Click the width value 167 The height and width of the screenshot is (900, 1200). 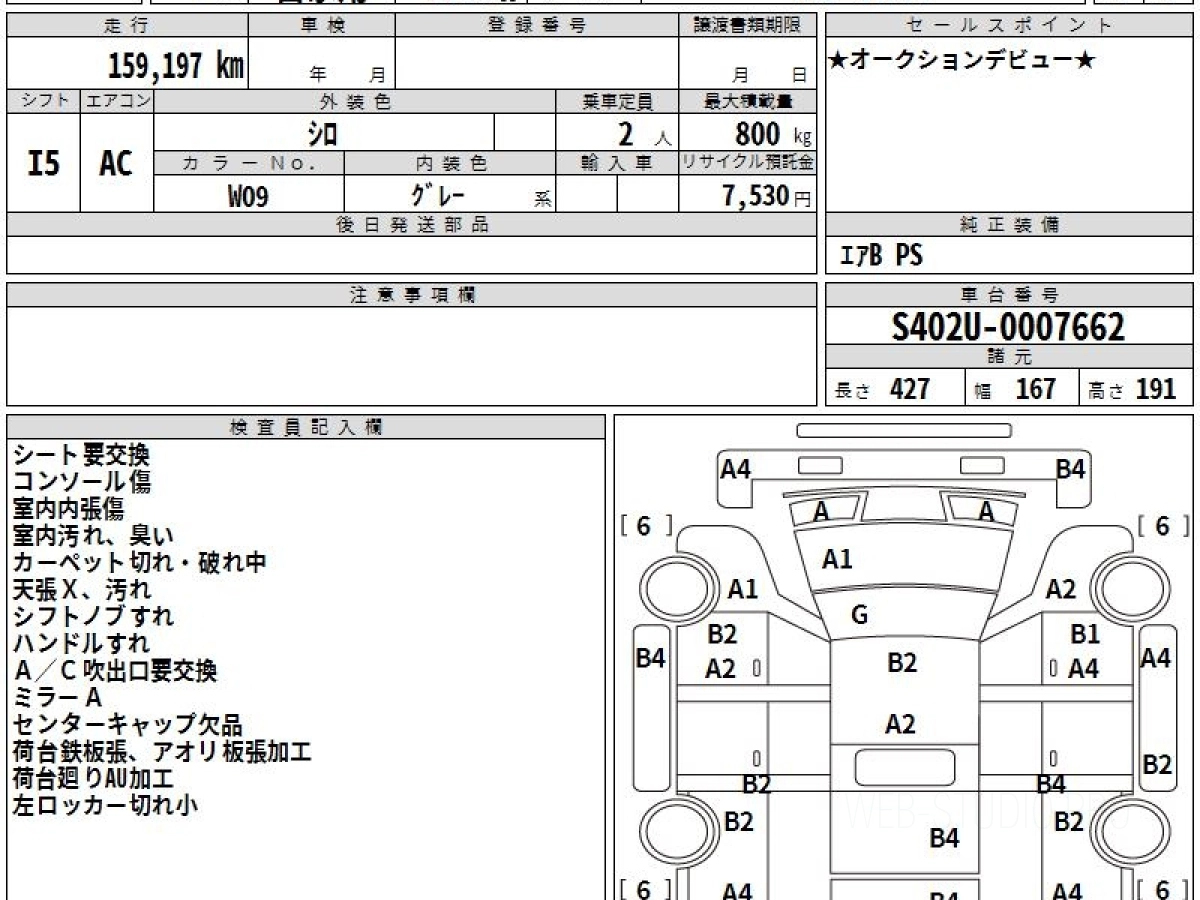pyautogui.click(x=1035, y=389)
